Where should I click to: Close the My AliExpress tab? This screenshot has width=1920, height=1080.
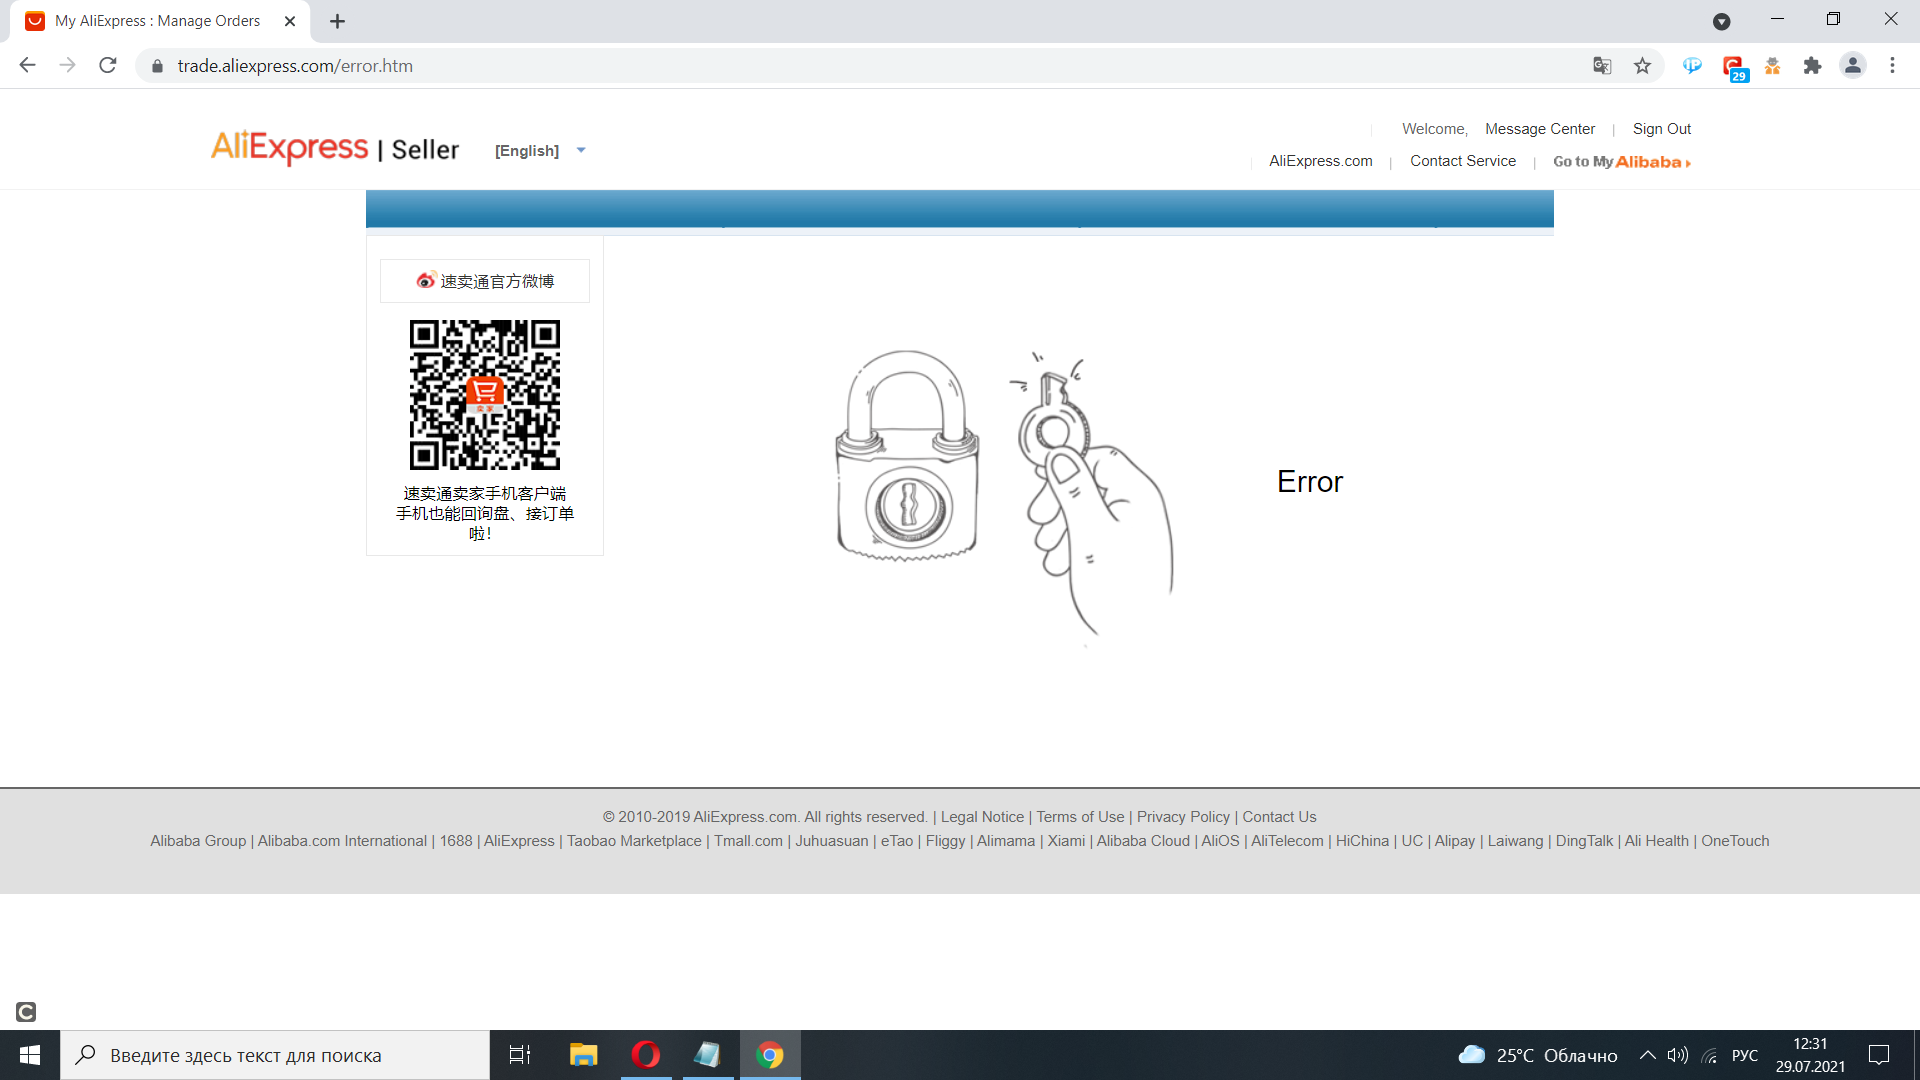tap(290, 21)
